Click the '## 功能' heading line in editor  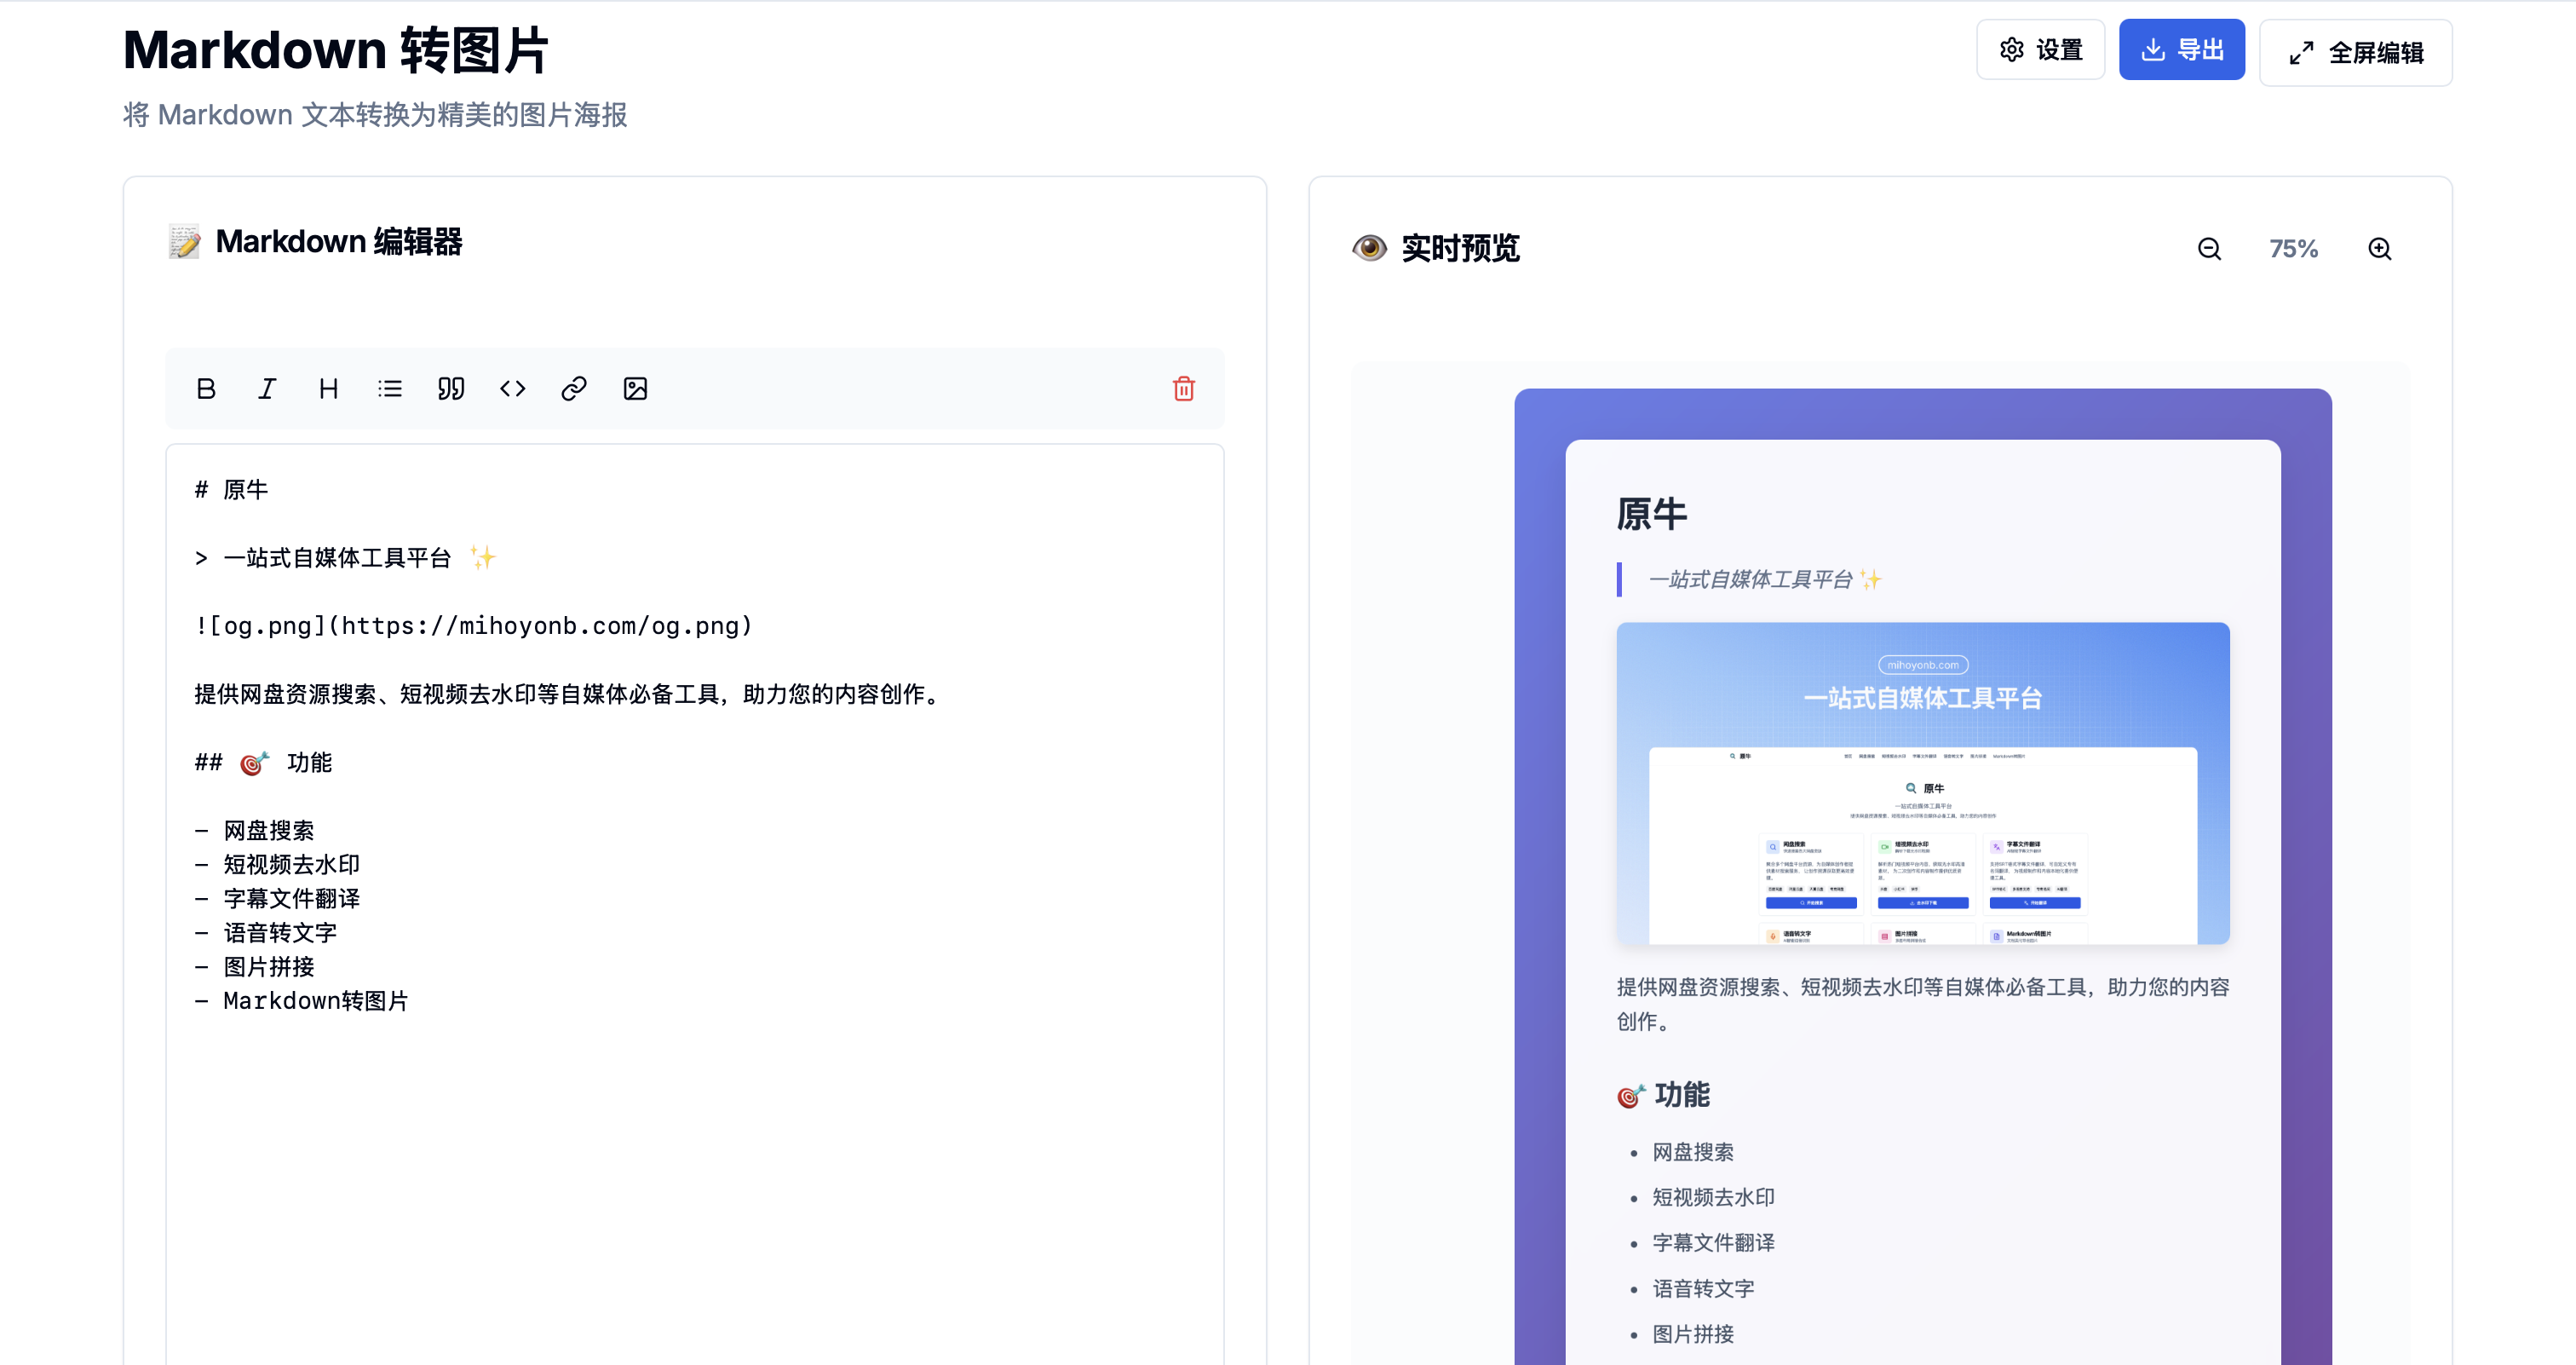pyautogui.click(x=263, y=763)
